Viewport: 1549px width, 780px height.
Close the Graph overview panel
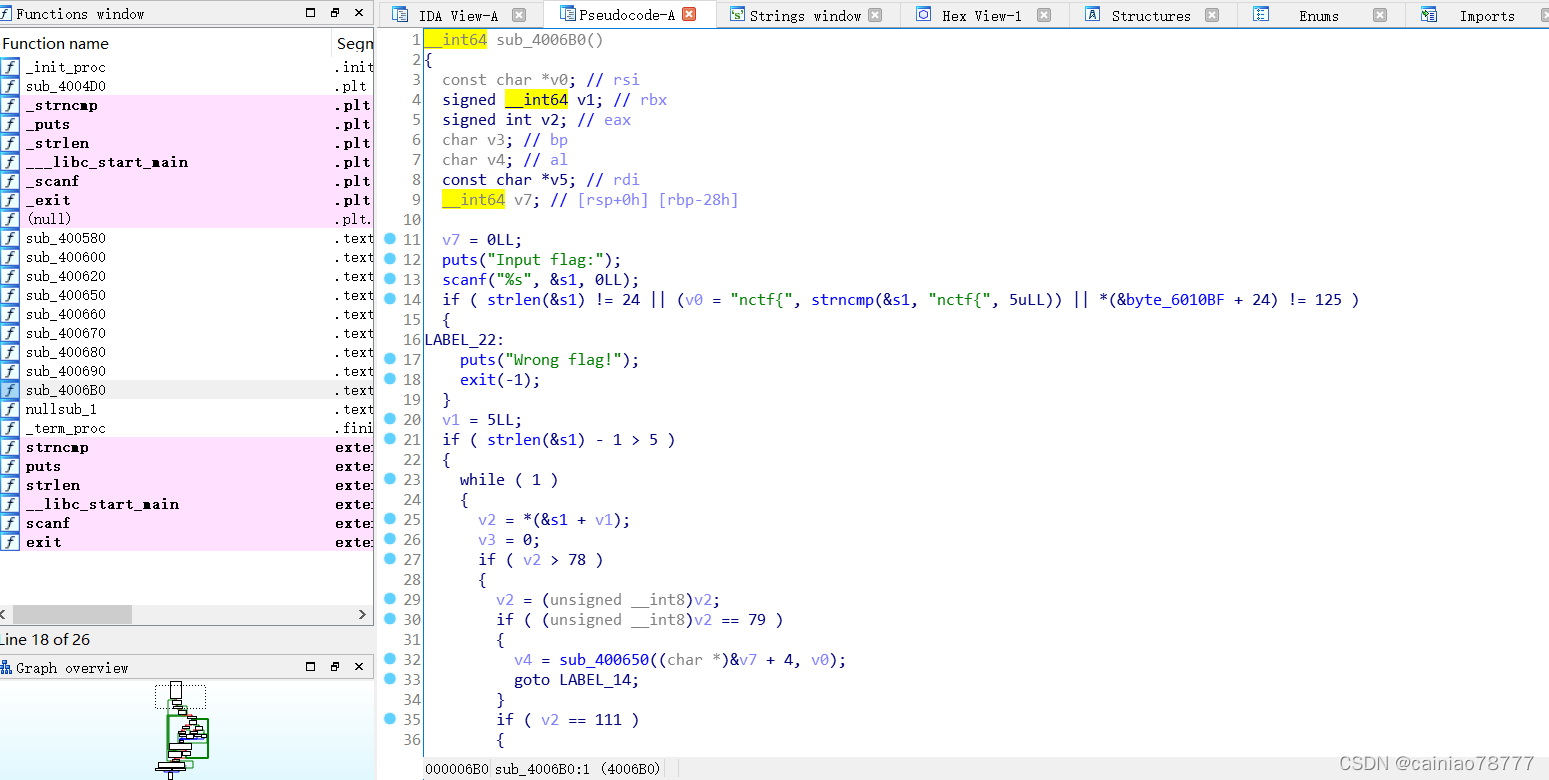360,667
